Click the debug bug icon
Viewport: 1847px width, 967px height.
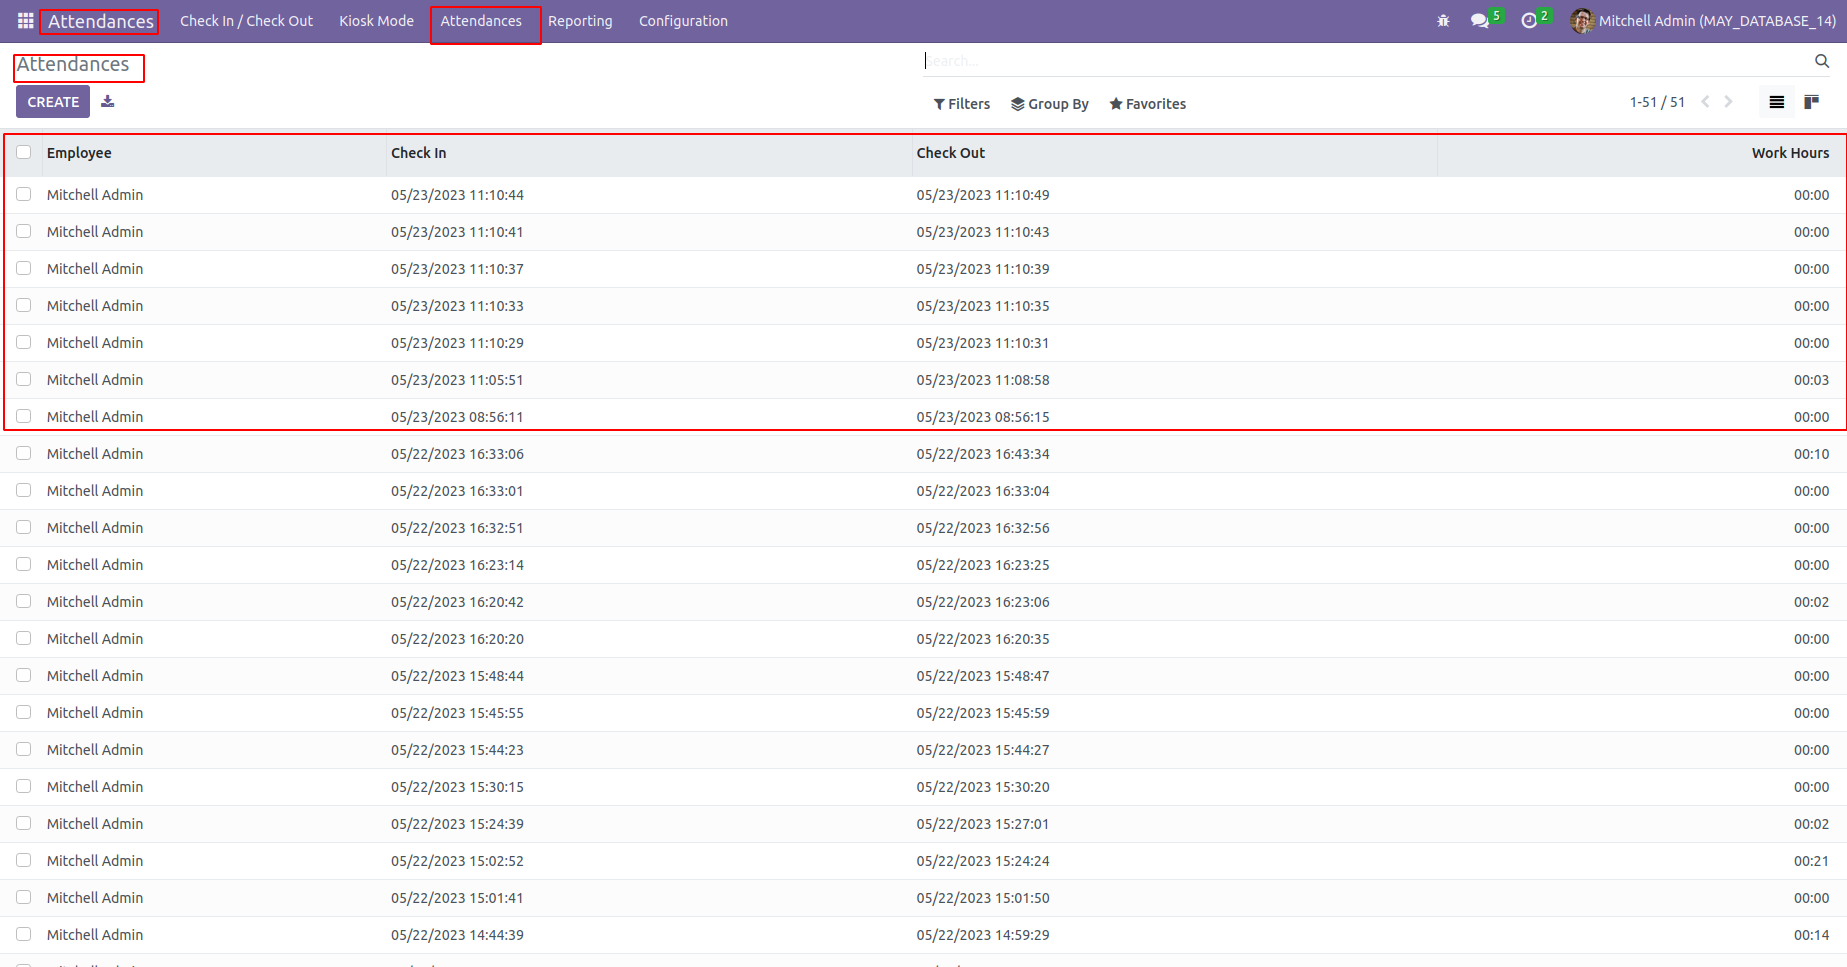(x=1443, y=21)
